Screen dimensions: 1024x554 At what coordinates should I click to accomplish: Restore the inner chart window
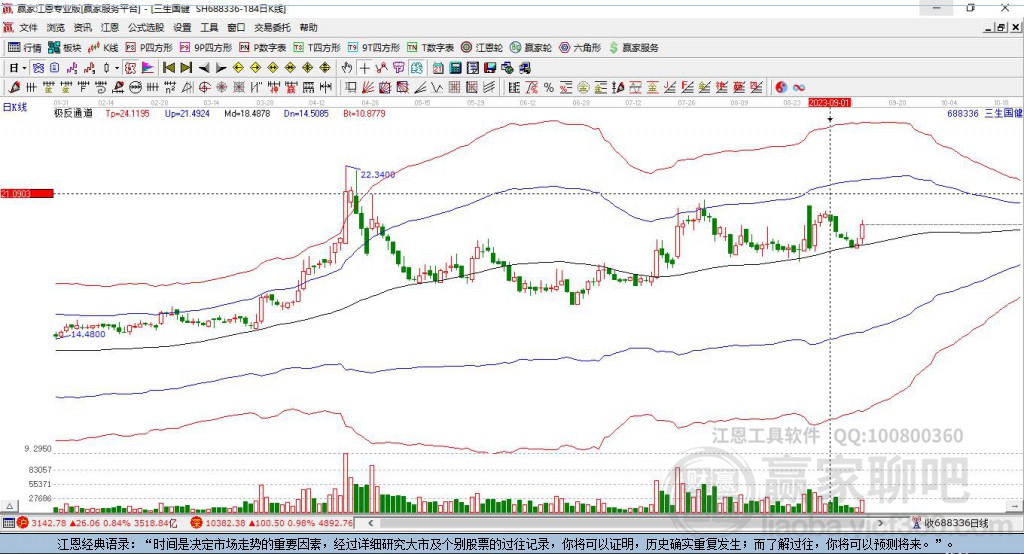(1002, 27)
